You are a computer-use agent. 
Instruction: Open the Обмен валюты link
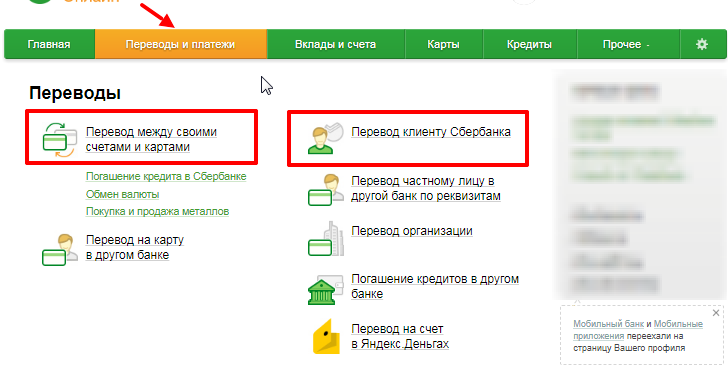pos(123,194)
